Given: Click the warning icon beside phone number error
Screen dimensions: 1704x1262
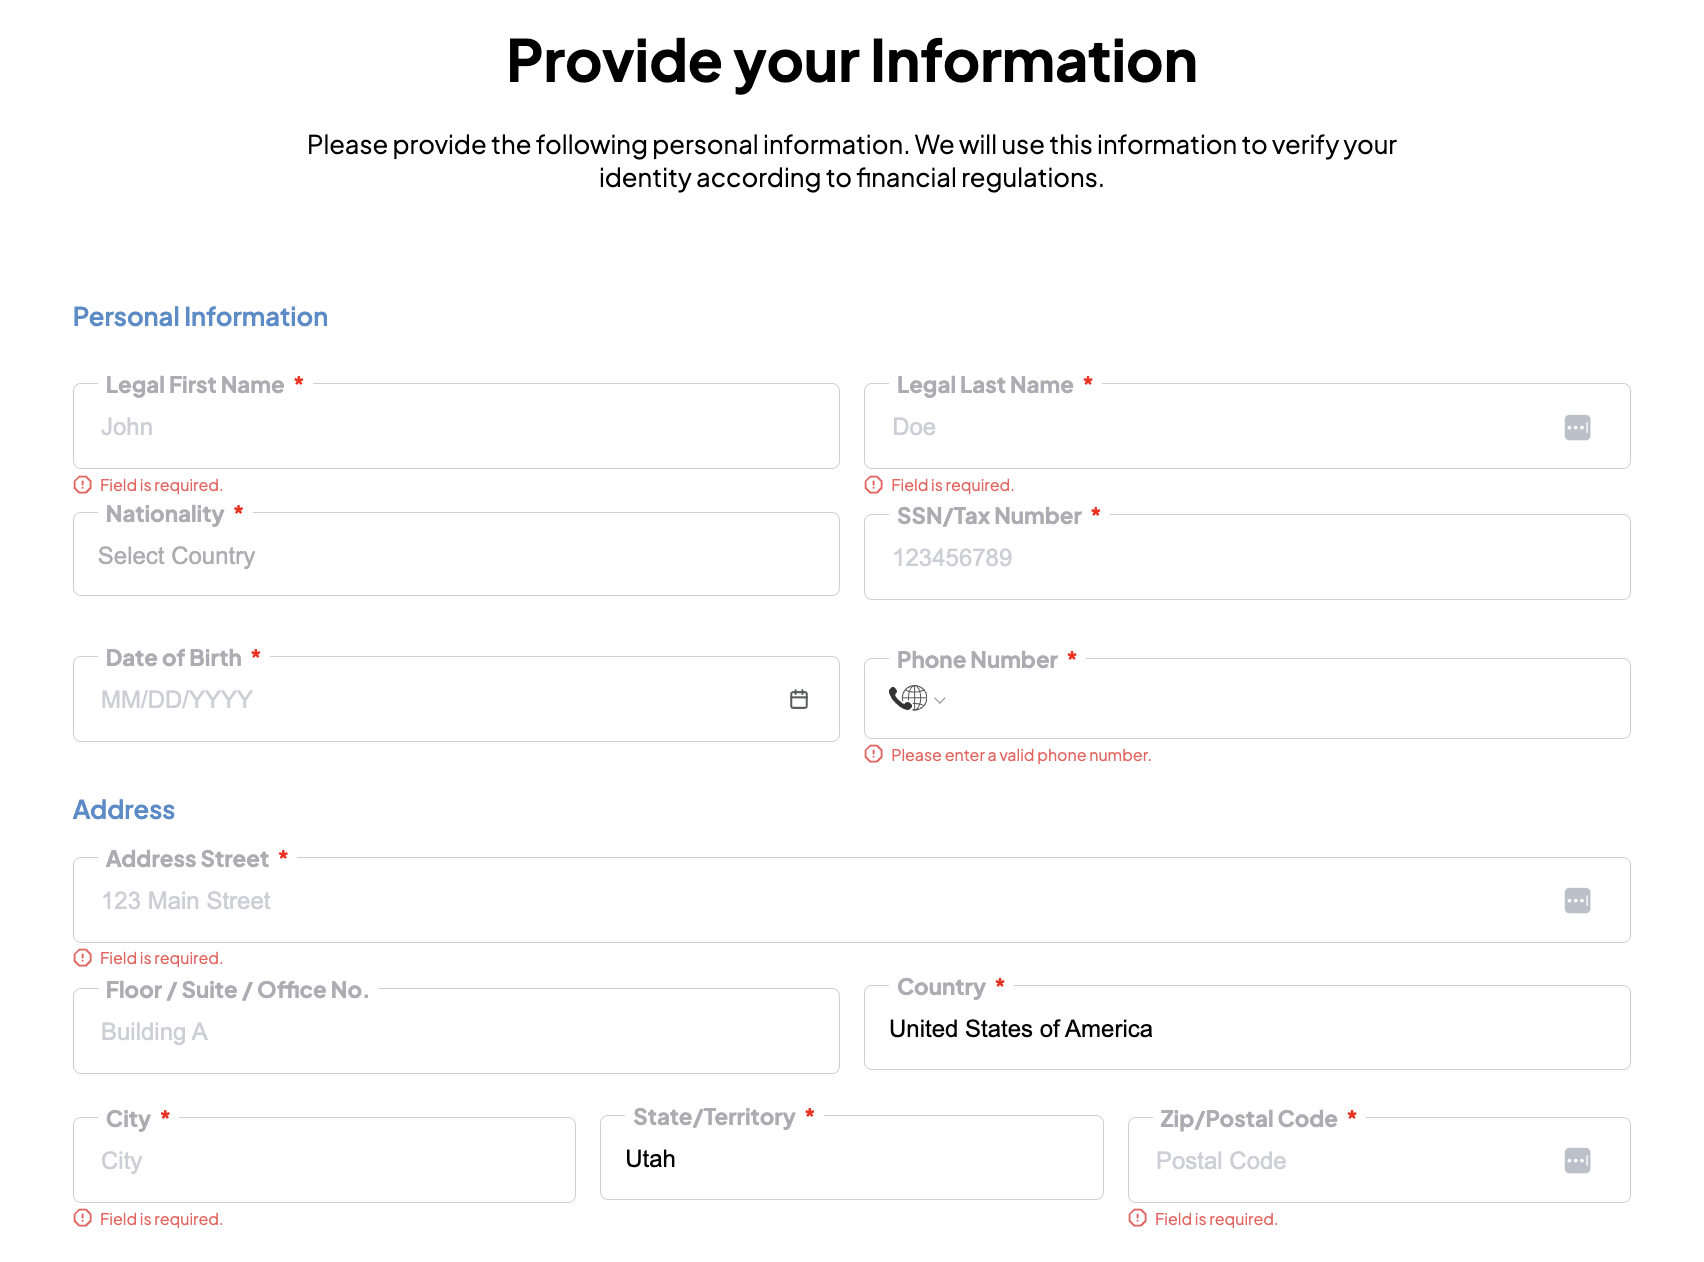Looking at the screenshot, I should pyautogui.click(x=874, y=754).
